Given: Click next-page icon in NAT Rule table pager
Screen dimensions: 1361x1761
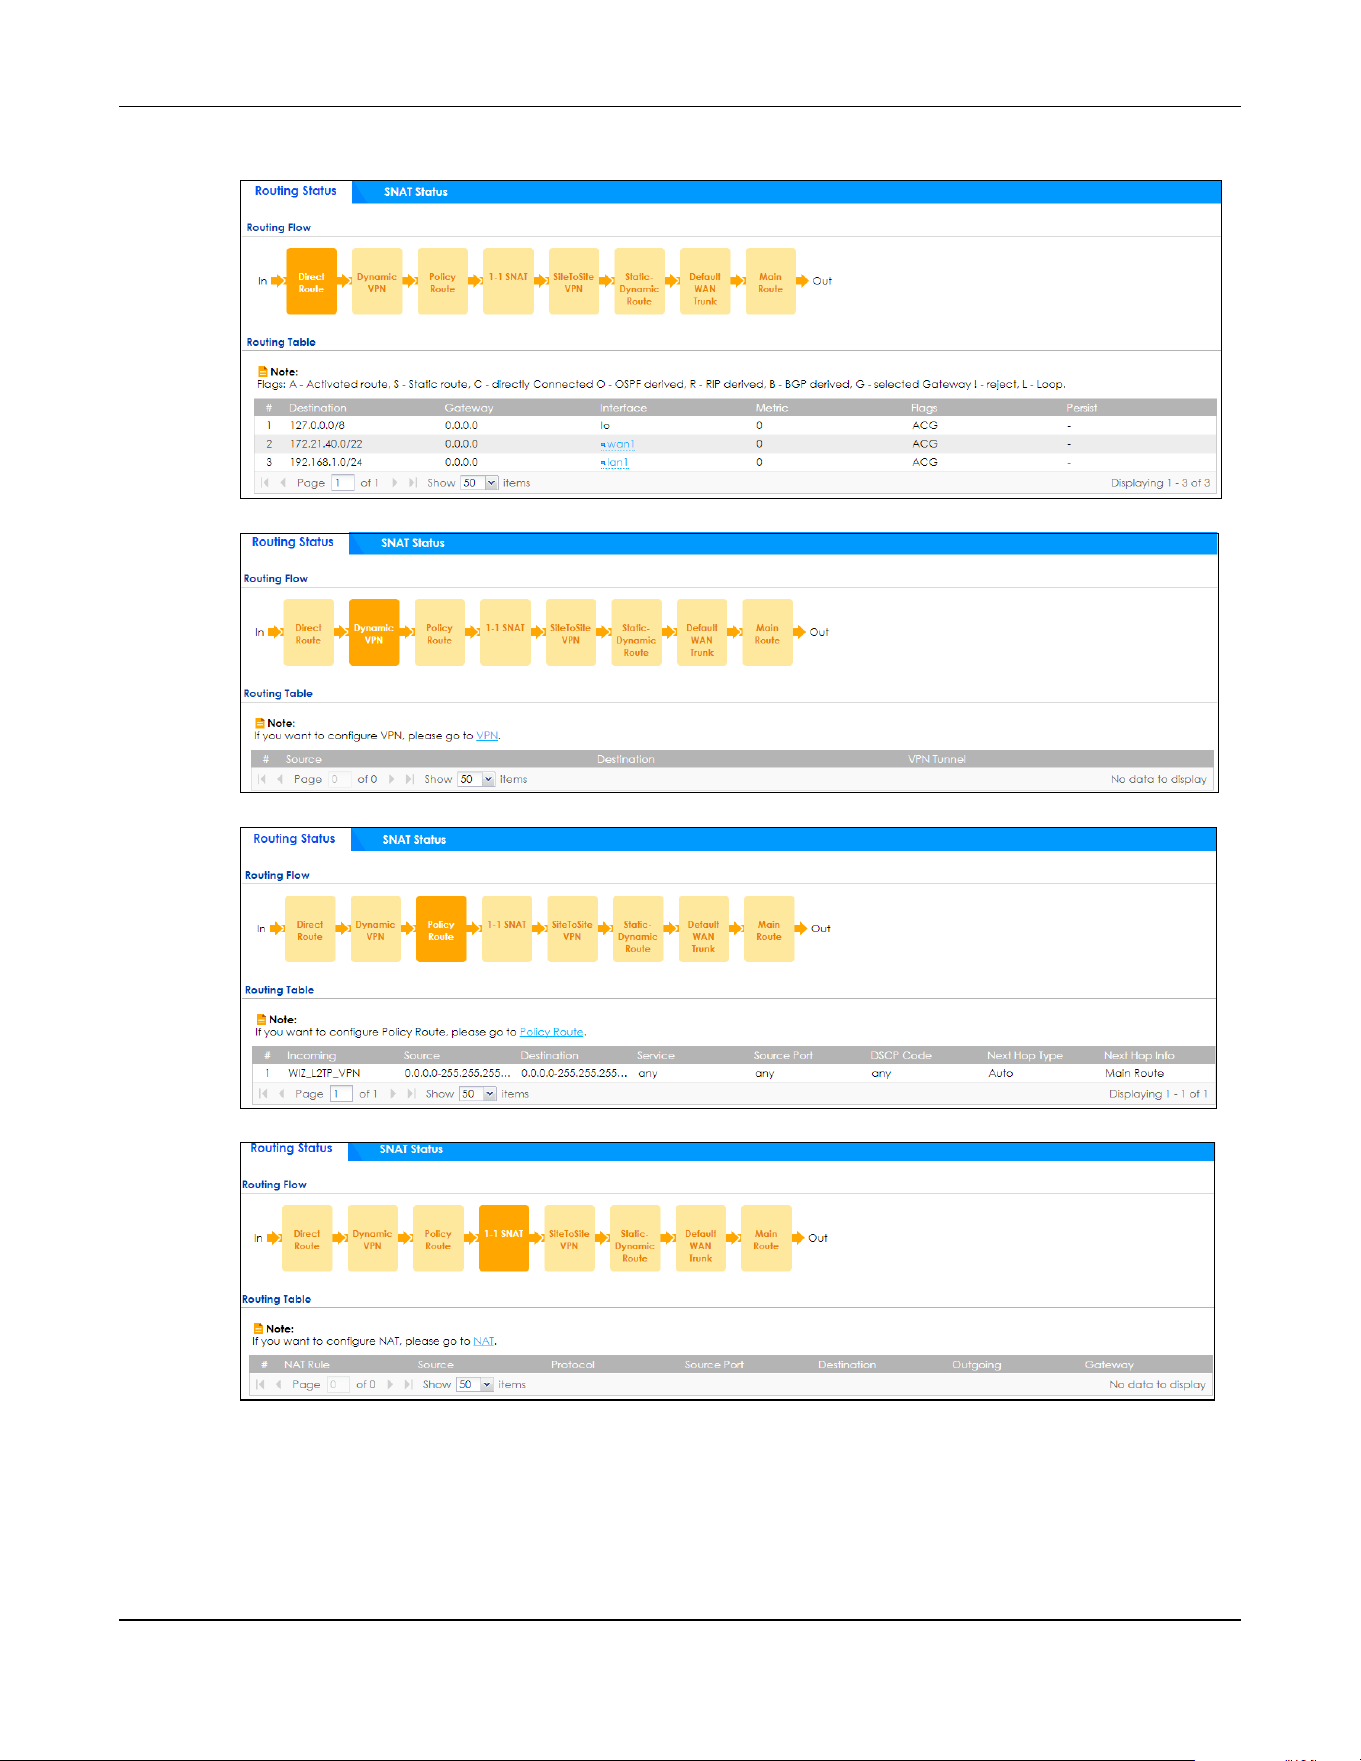Looking at the screenshot, I should tap(390, 1385).
